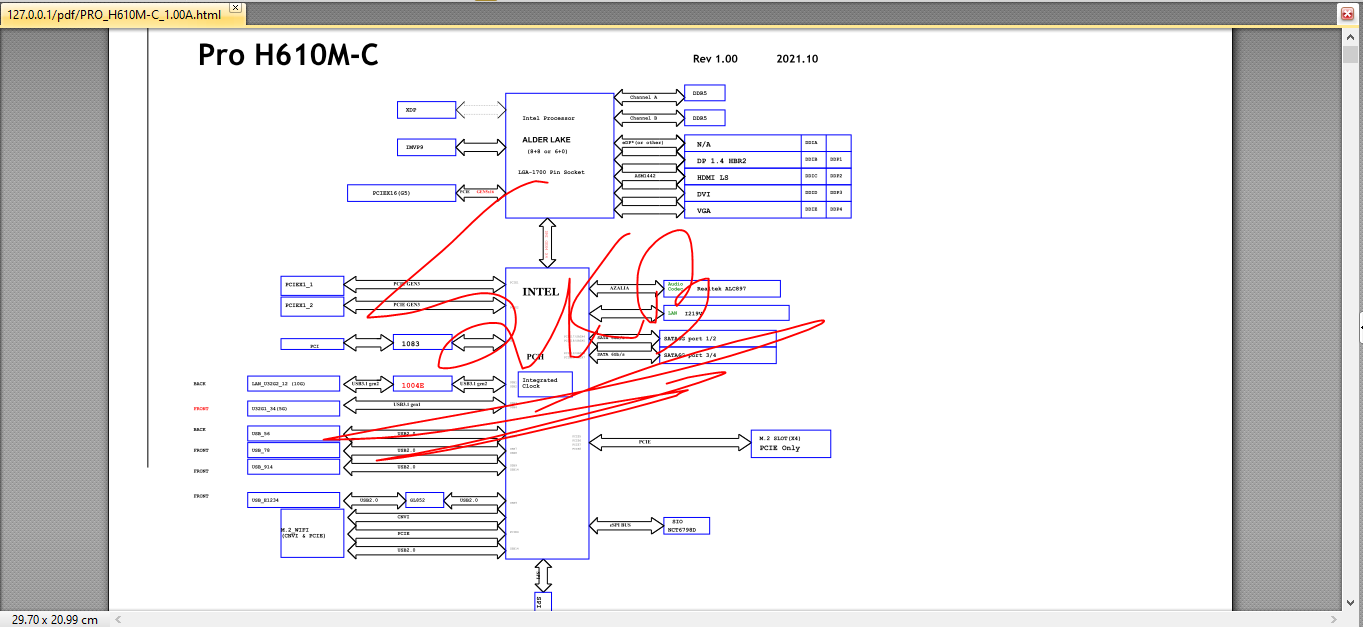Click the red 1004B block
Viewport: 1363px width, 627px height.
coord(422,384)
